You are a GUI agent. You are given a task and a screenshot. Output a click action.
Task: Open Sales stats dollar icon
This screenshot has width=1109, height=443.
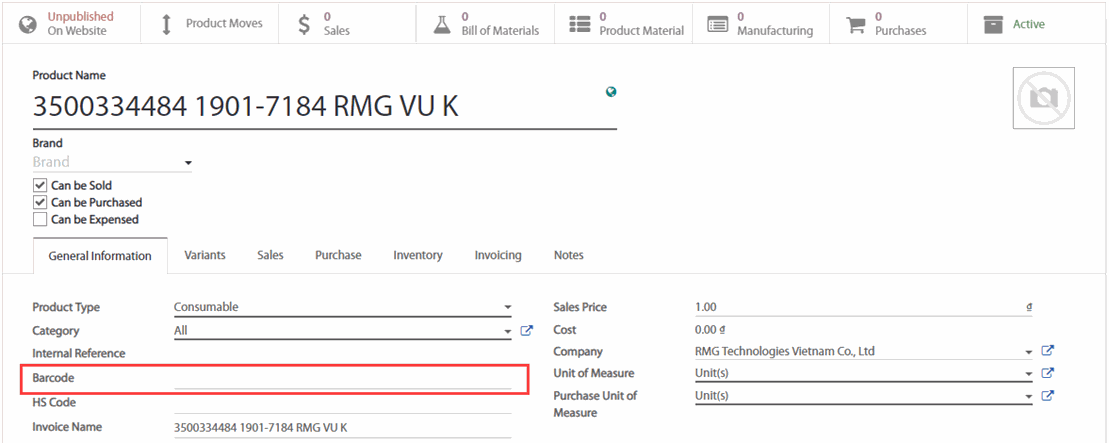point(305,24)
